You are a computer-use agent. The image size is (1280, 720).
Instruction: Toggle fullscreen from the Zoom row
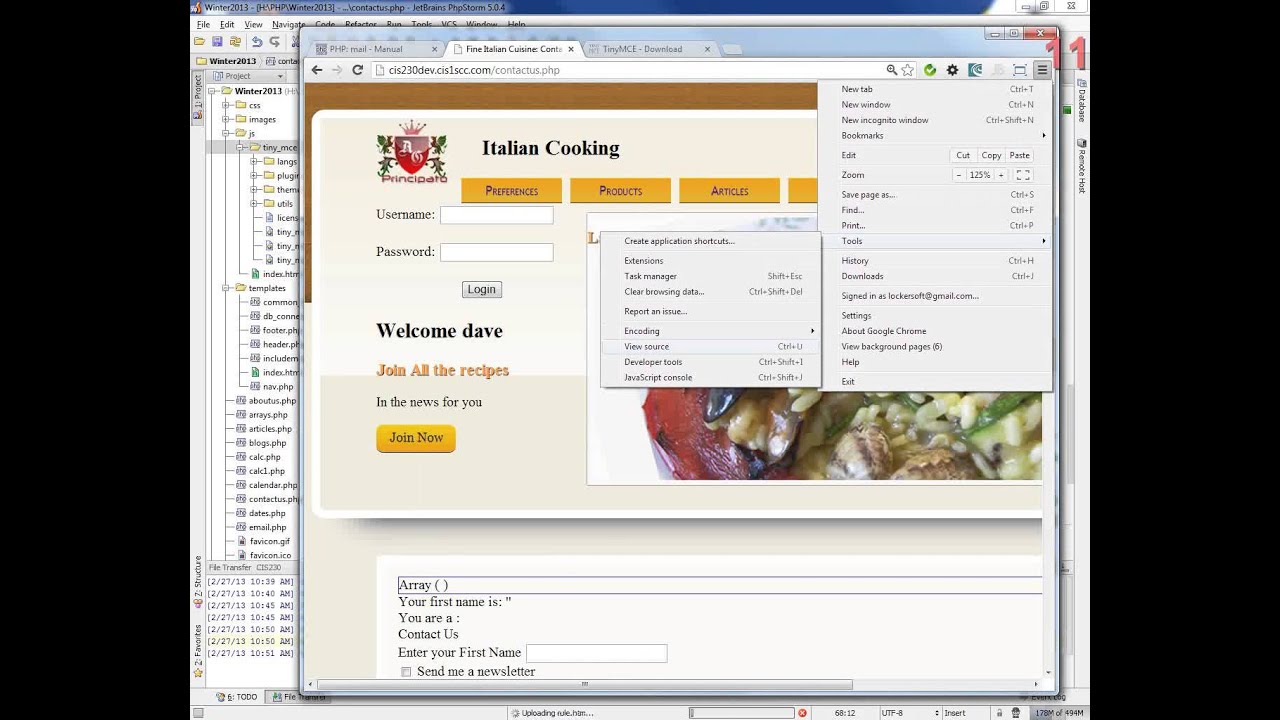pyautogui.click(x=1023, y=175)
